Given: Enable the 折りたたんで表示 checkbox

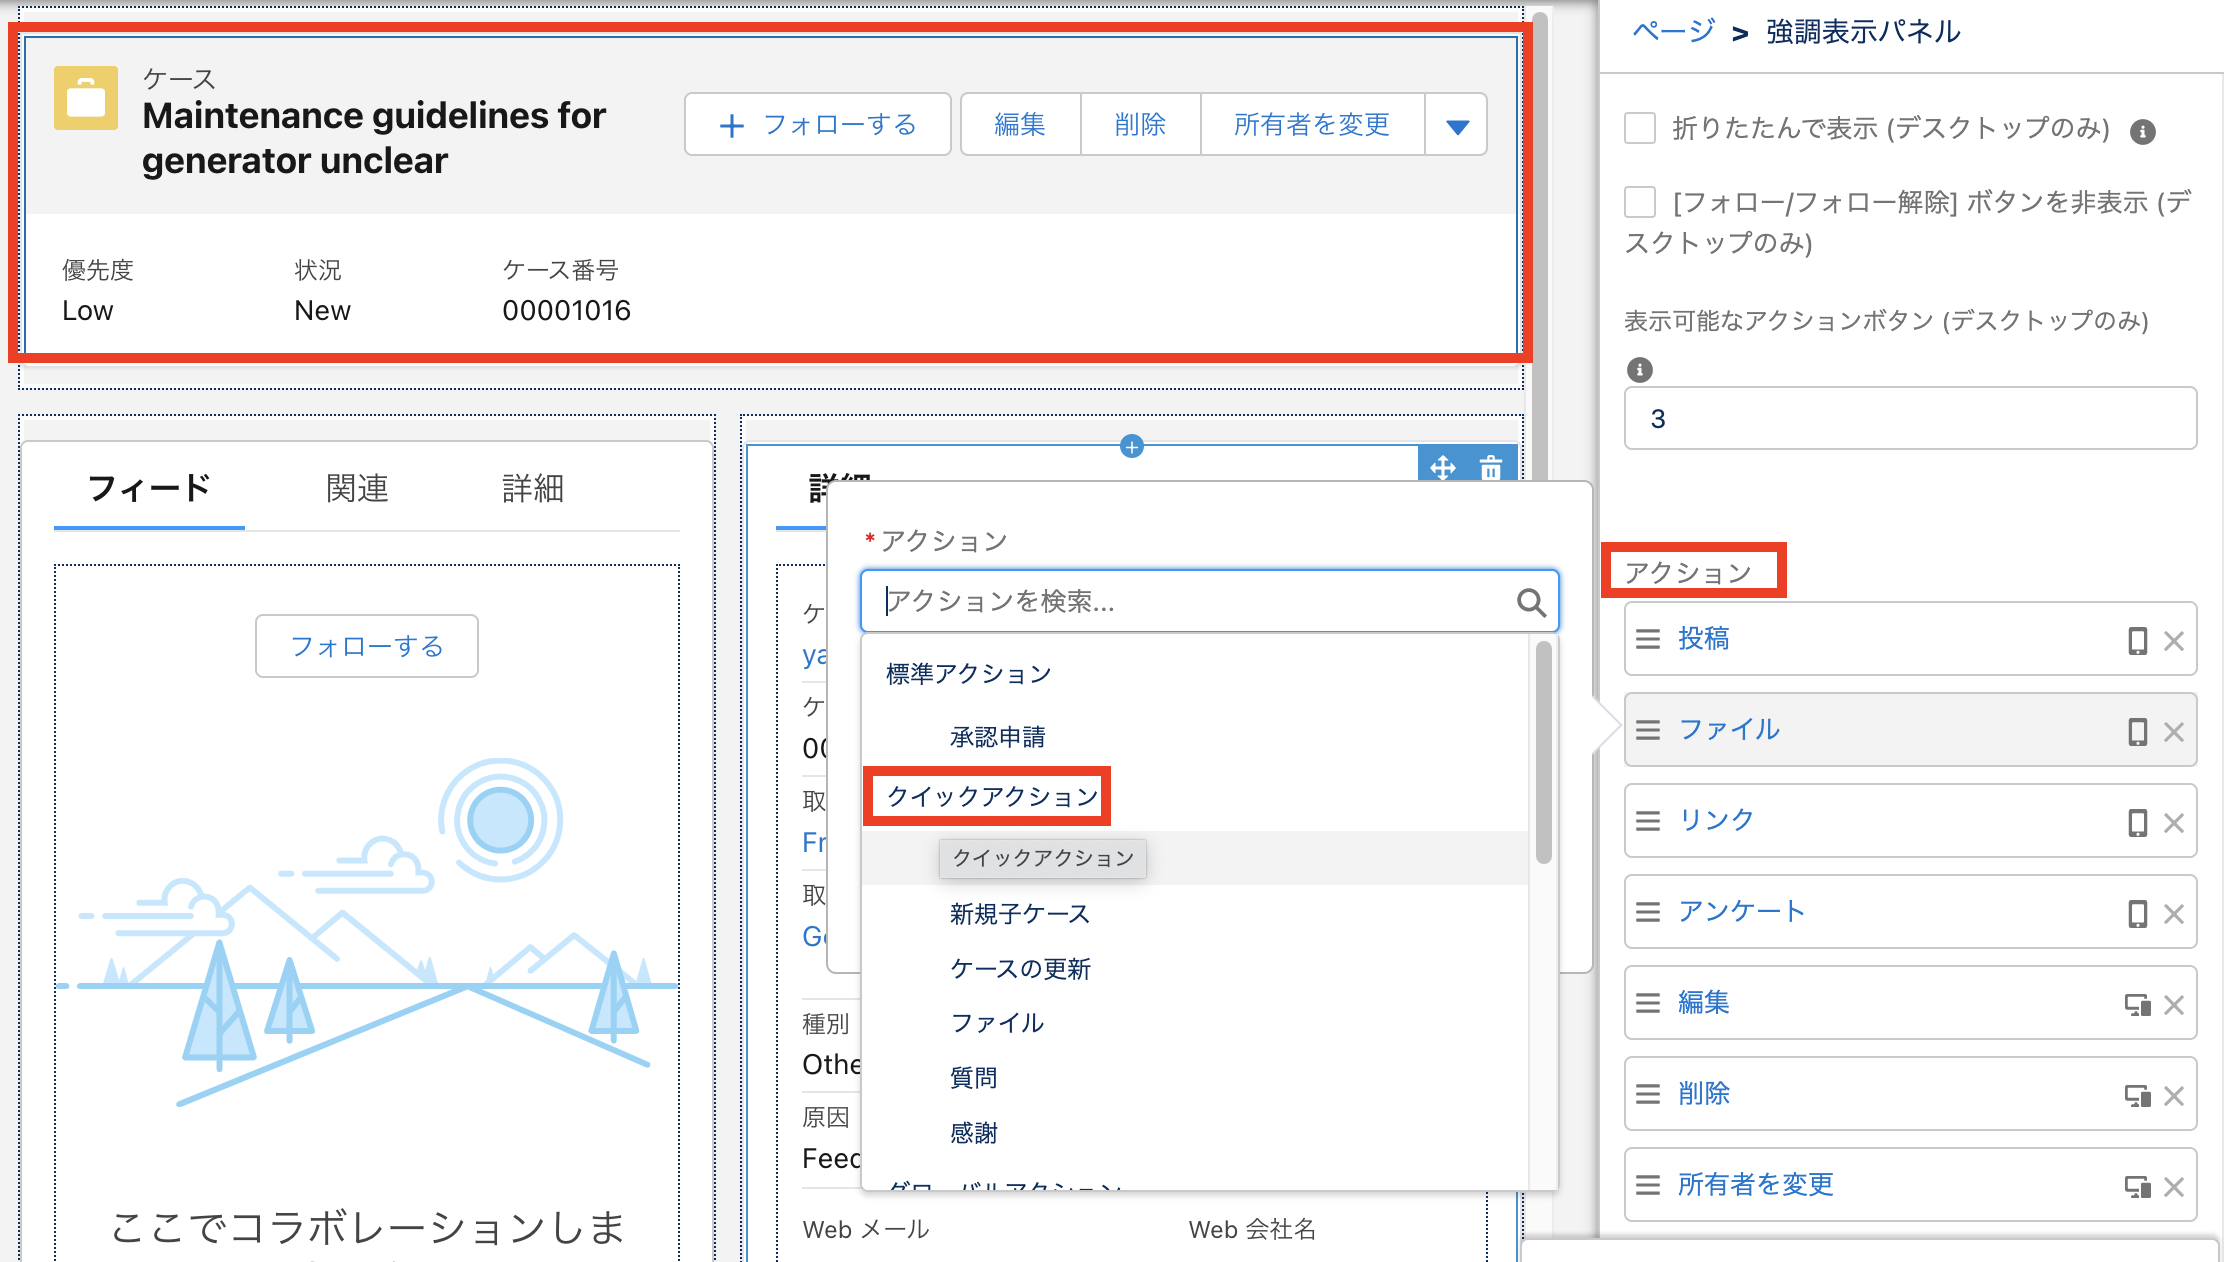Looking at the screenshot, I should (1640, 128).
